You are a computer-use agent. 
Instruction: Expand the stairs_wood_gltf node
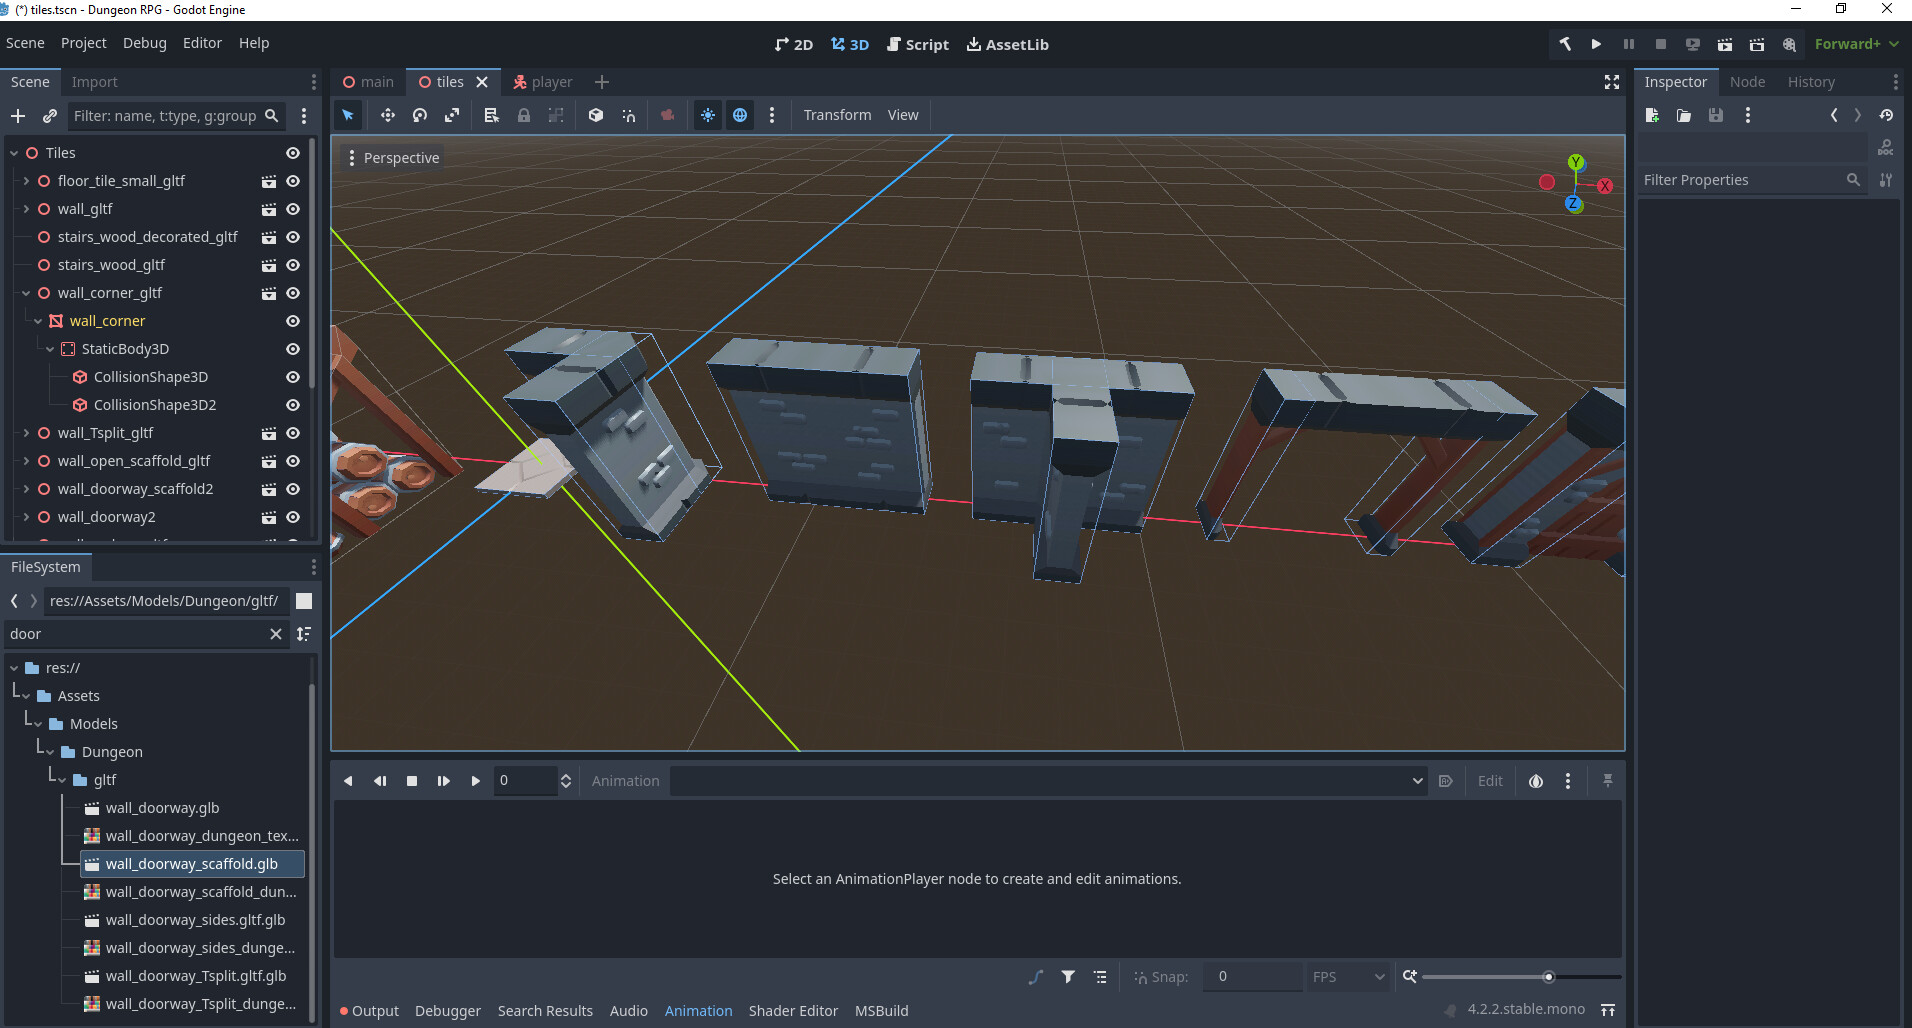coord(24,265)
